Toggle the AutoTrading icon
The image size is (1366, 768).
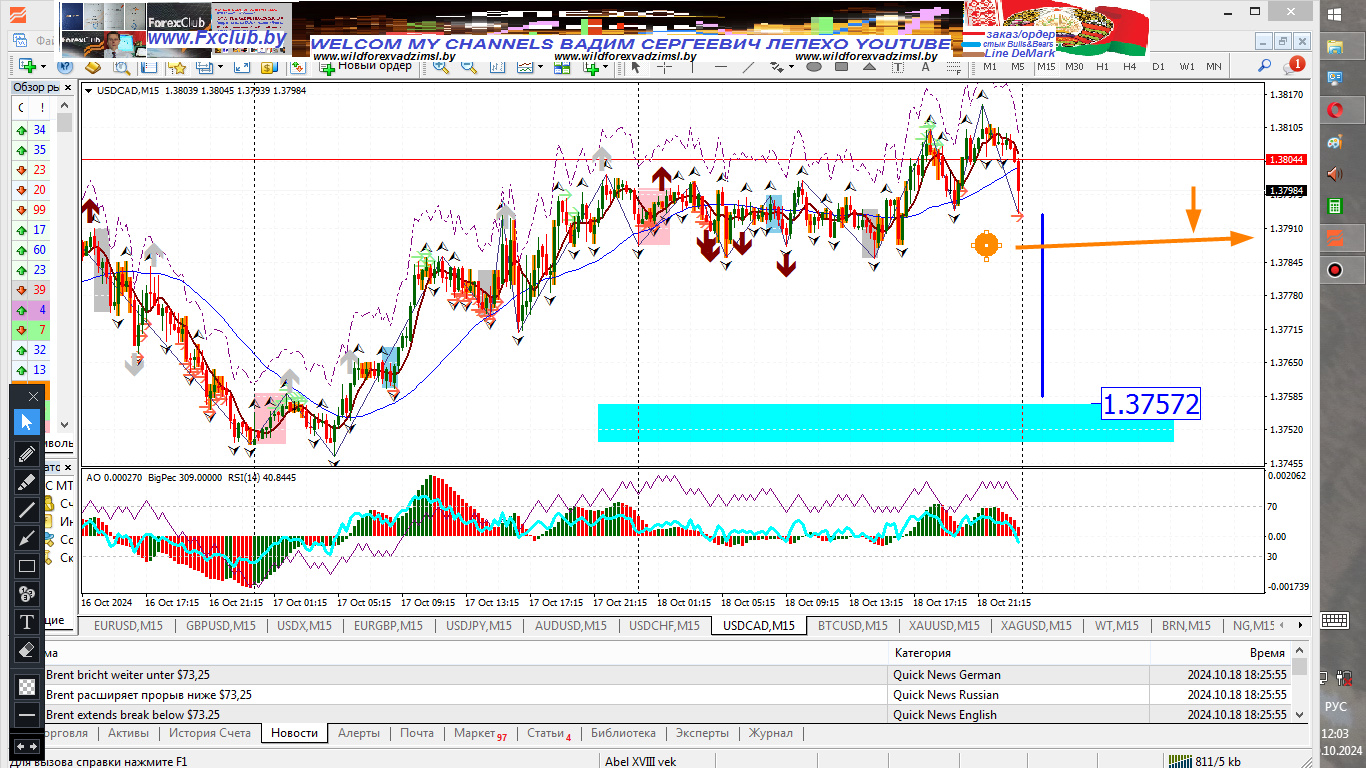297,67
